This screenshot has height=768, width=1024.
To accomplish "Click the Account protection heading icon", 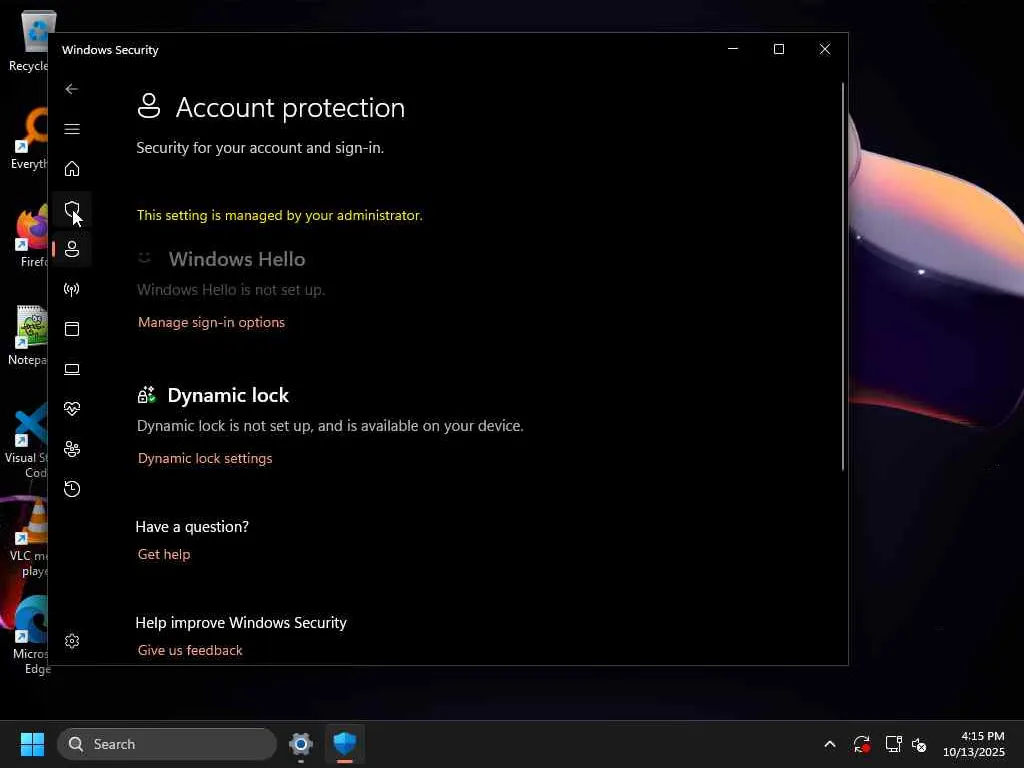I will (x=149, y=106).
